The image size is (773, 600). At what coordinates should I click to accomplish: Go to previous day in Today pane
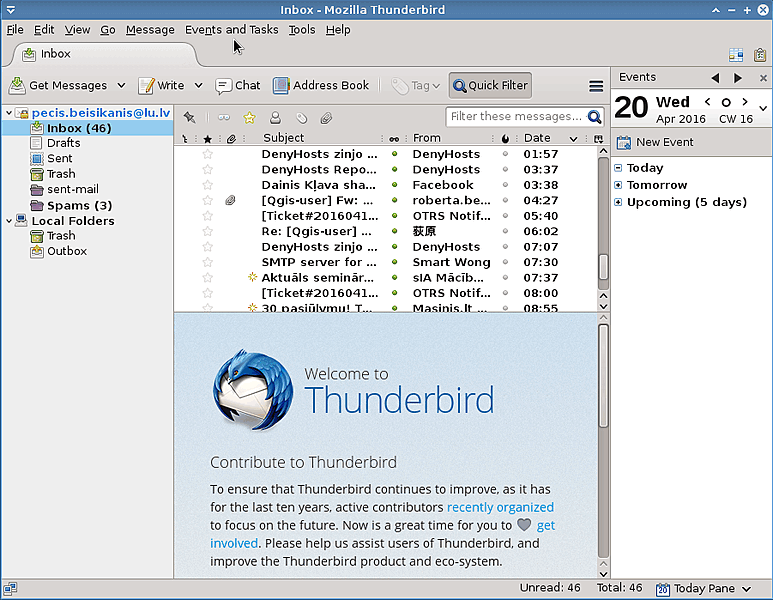click(x=707, y=102)
